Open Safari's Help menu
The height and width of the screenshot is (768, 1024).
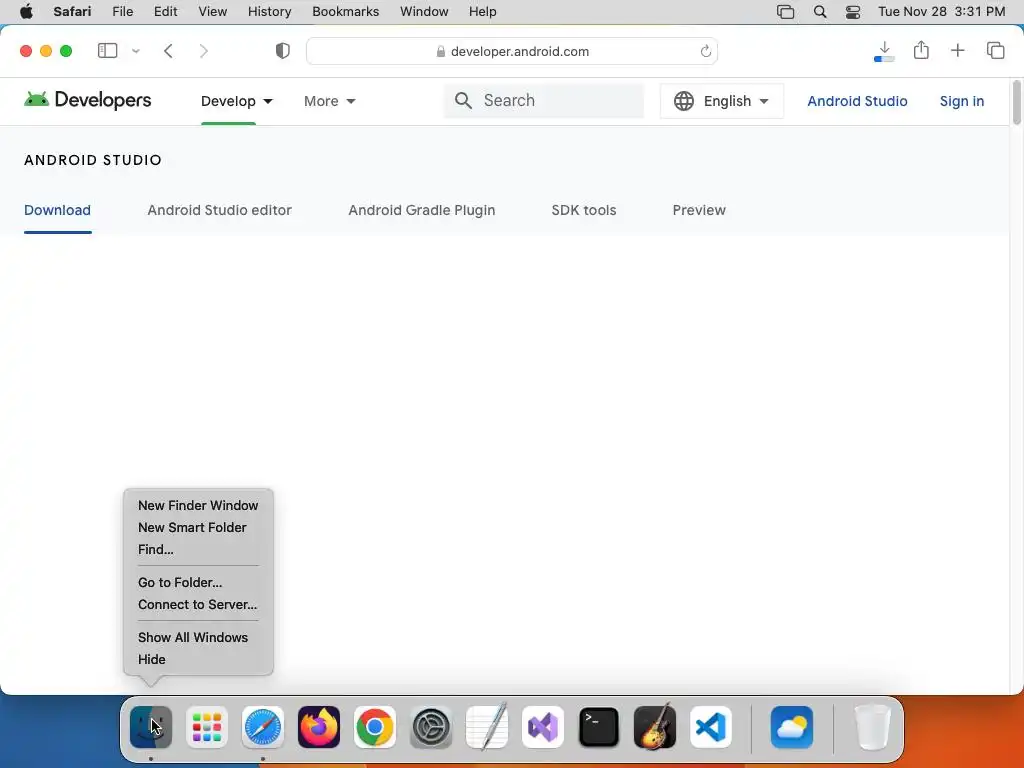click(483, 12)
